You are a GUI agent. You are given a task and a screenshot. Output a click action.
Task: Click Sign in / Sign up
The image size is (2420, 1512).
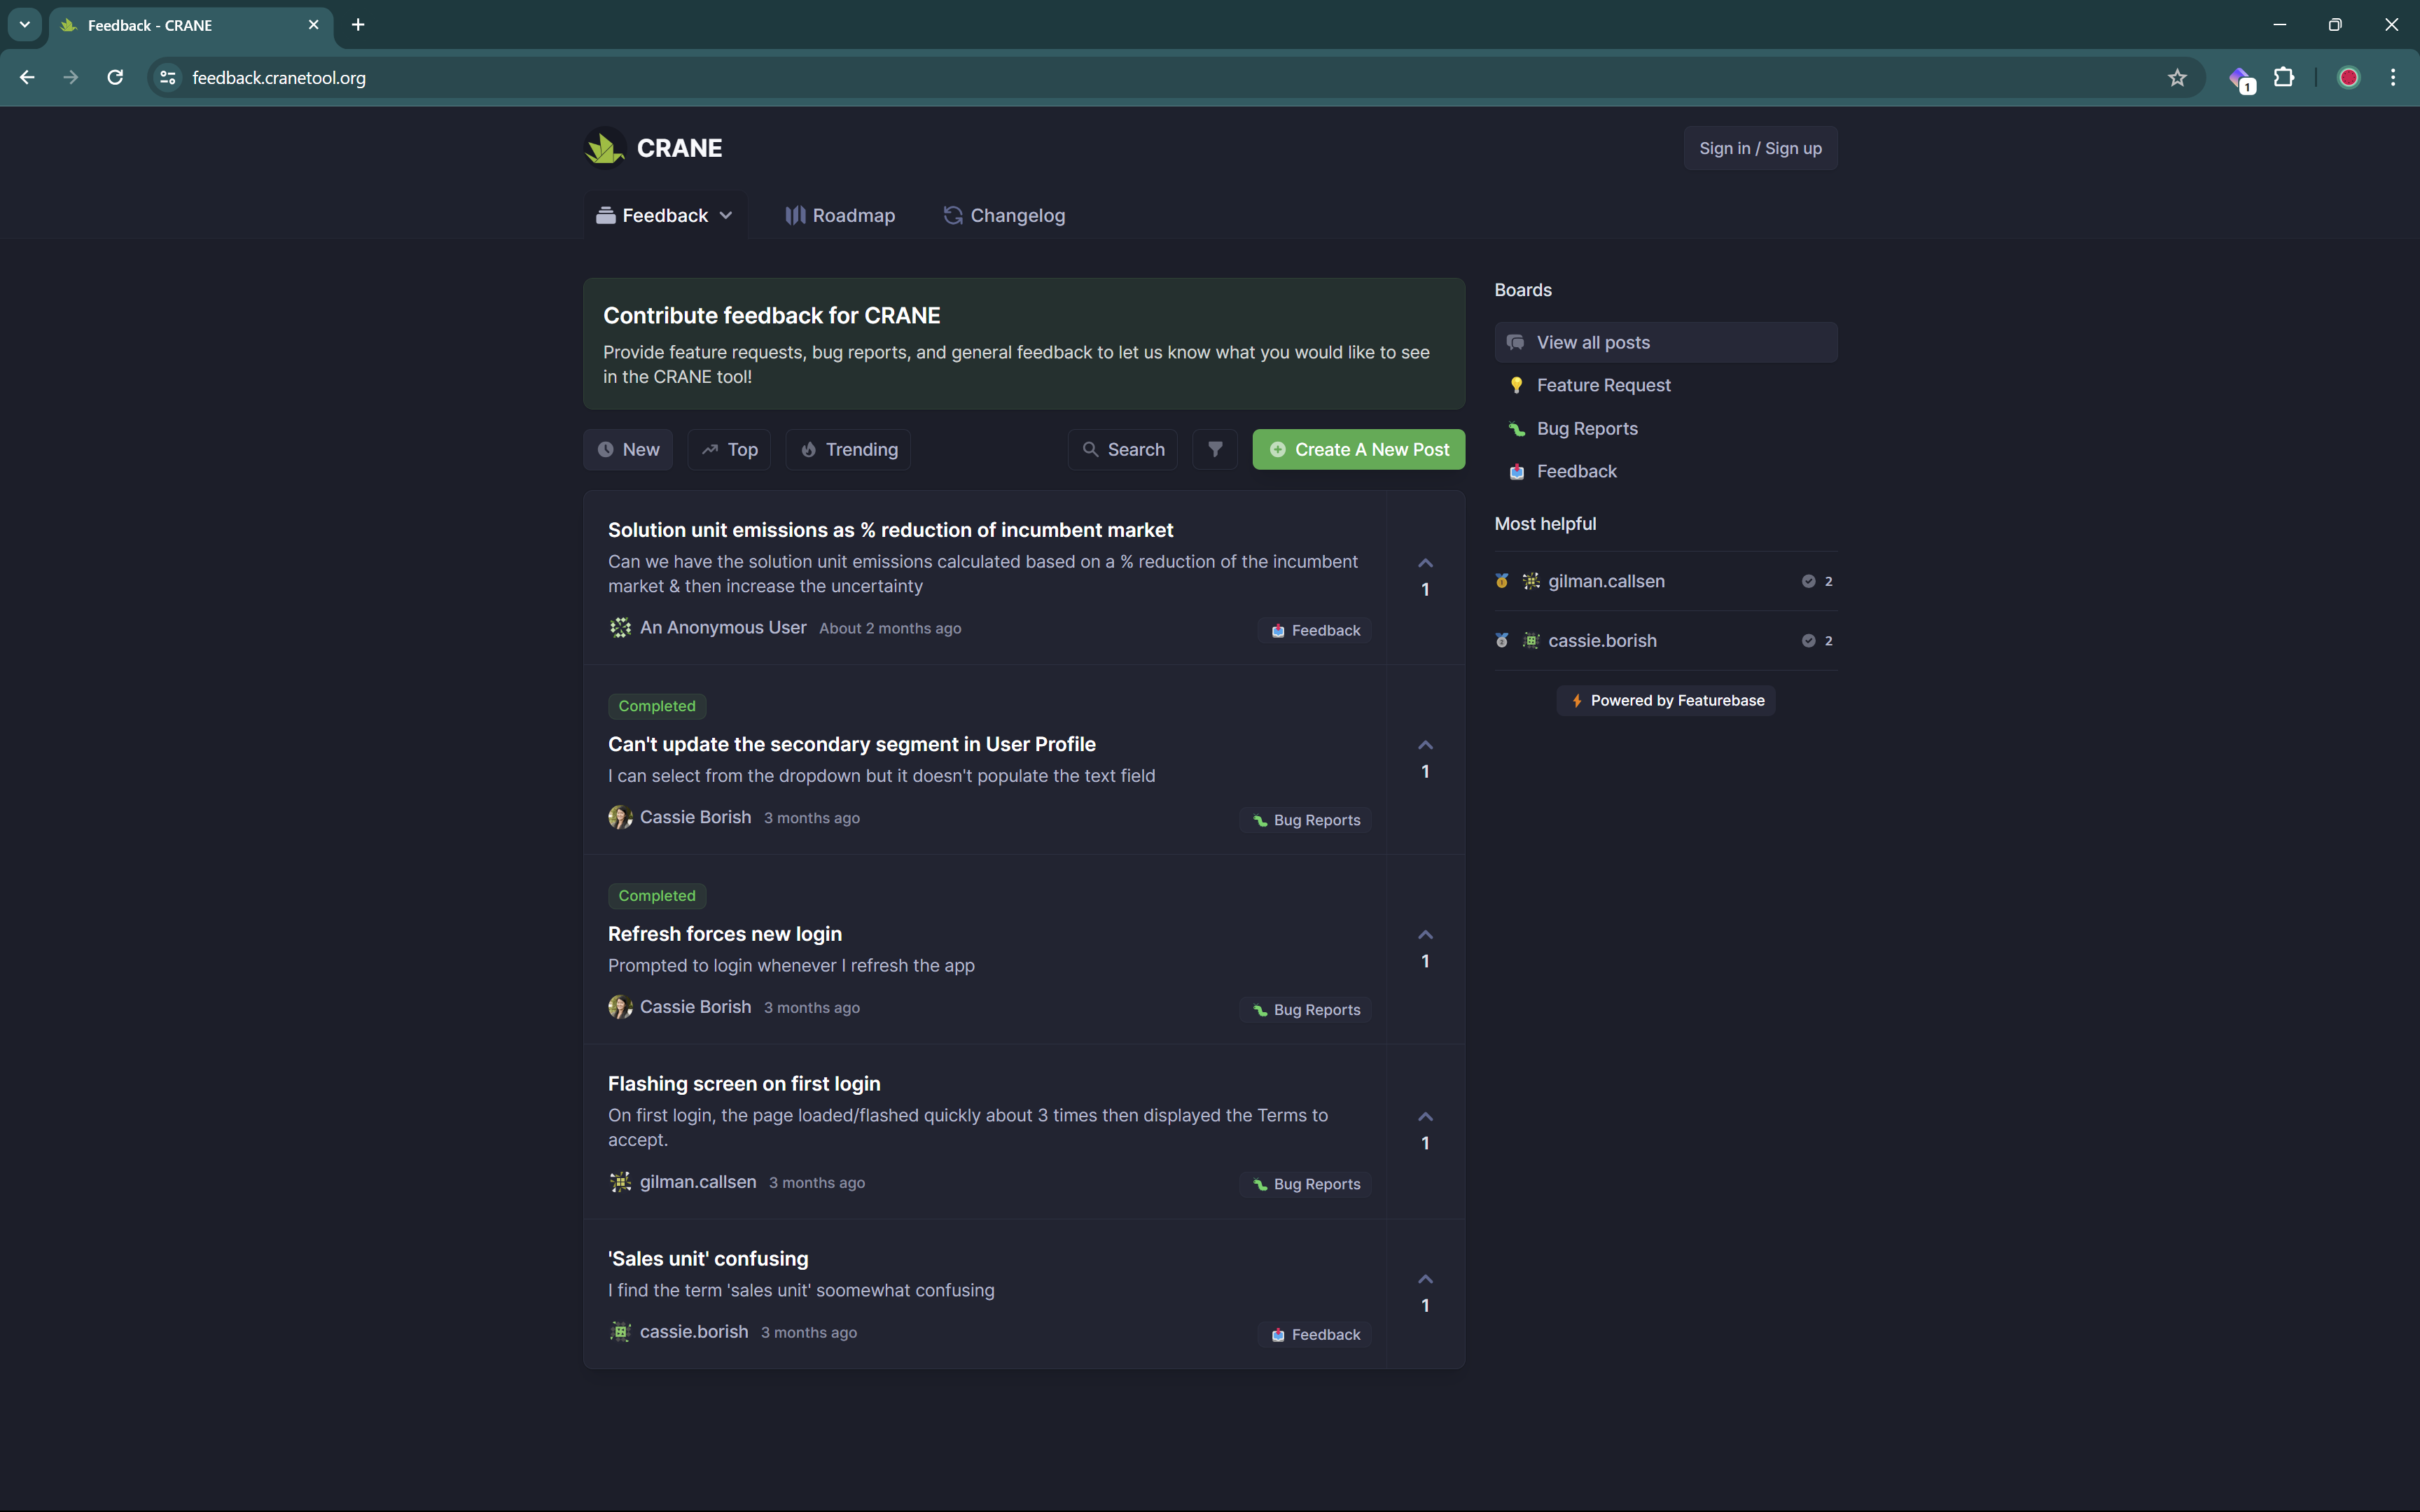coord(1760,148)
